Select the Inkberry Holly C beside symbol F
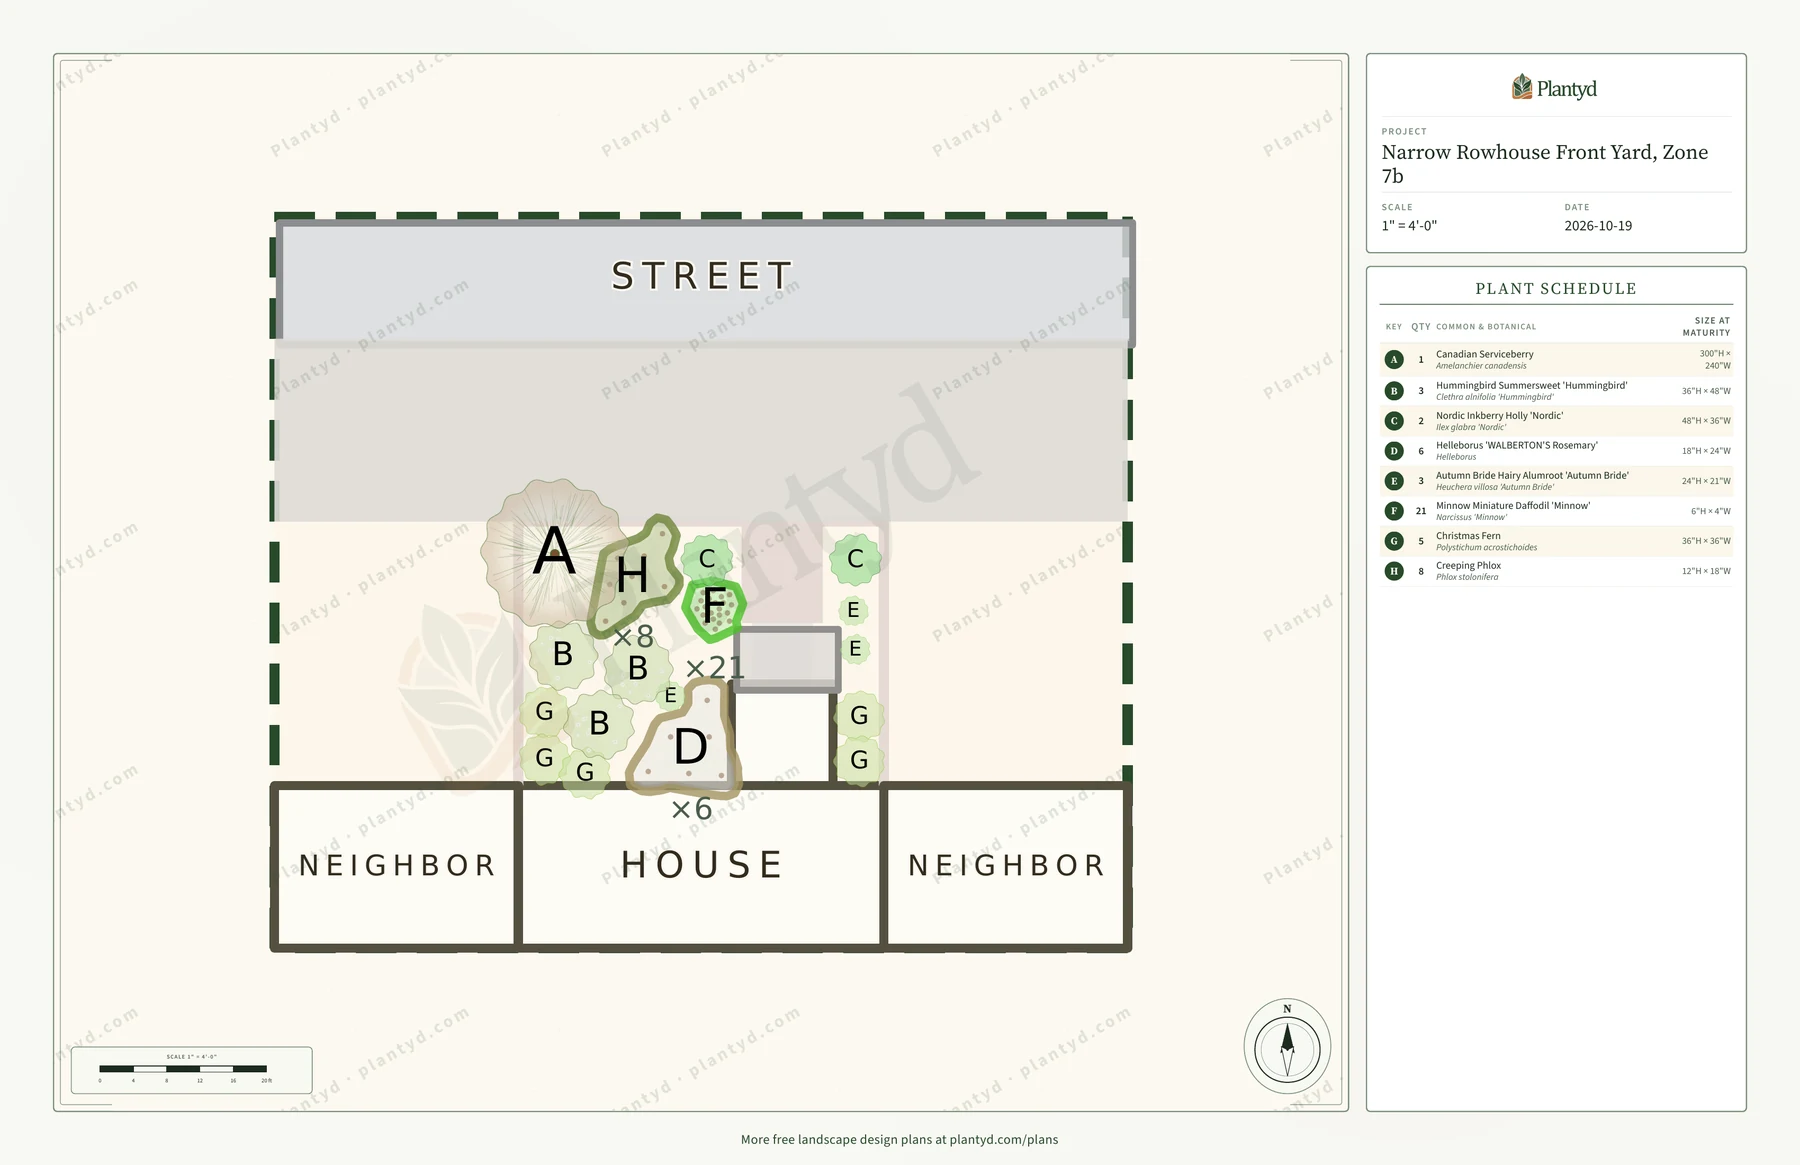This screenshot has width=1800, height=1165. (707, 559)
